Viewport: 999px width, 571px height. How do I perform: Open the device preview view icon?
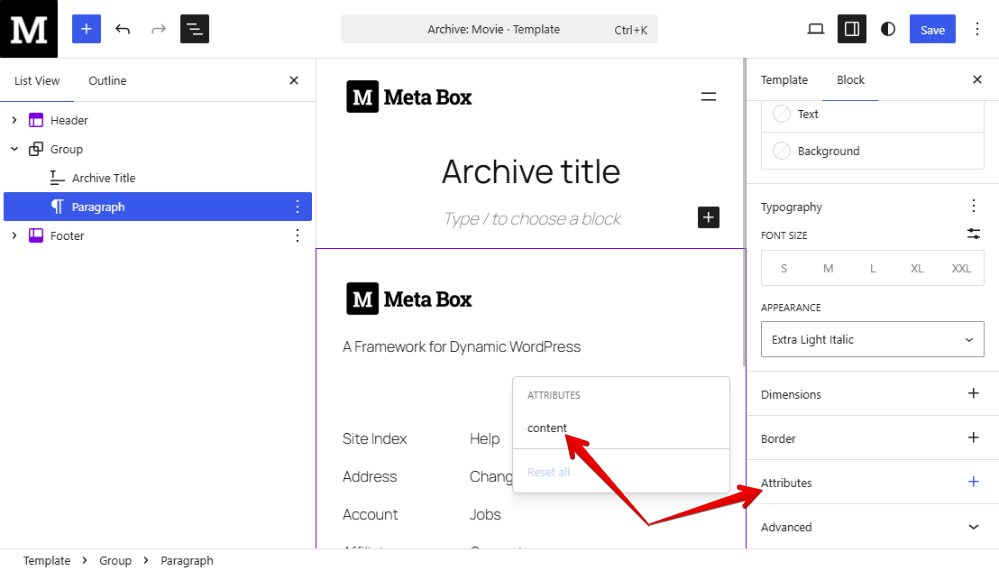tap(816, 29)
